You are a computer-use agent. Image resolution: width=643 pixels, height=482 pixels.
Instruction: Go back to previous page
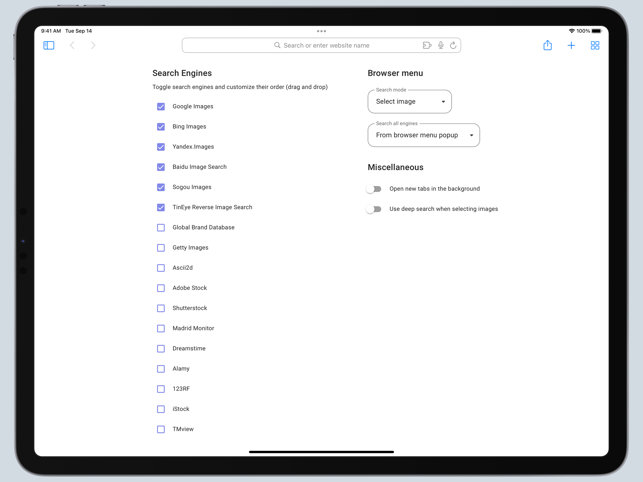(x=72, y=45)
